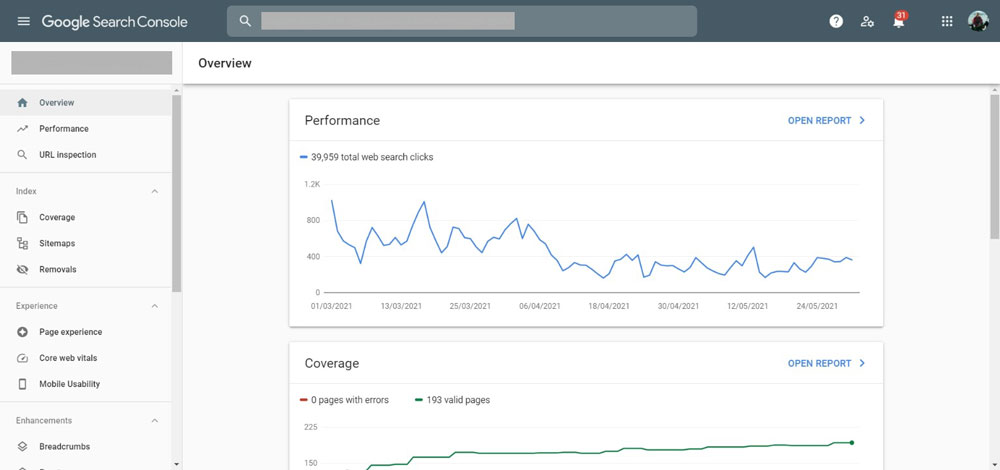Open the Coverage sidebar item

[x=85, y=217]
